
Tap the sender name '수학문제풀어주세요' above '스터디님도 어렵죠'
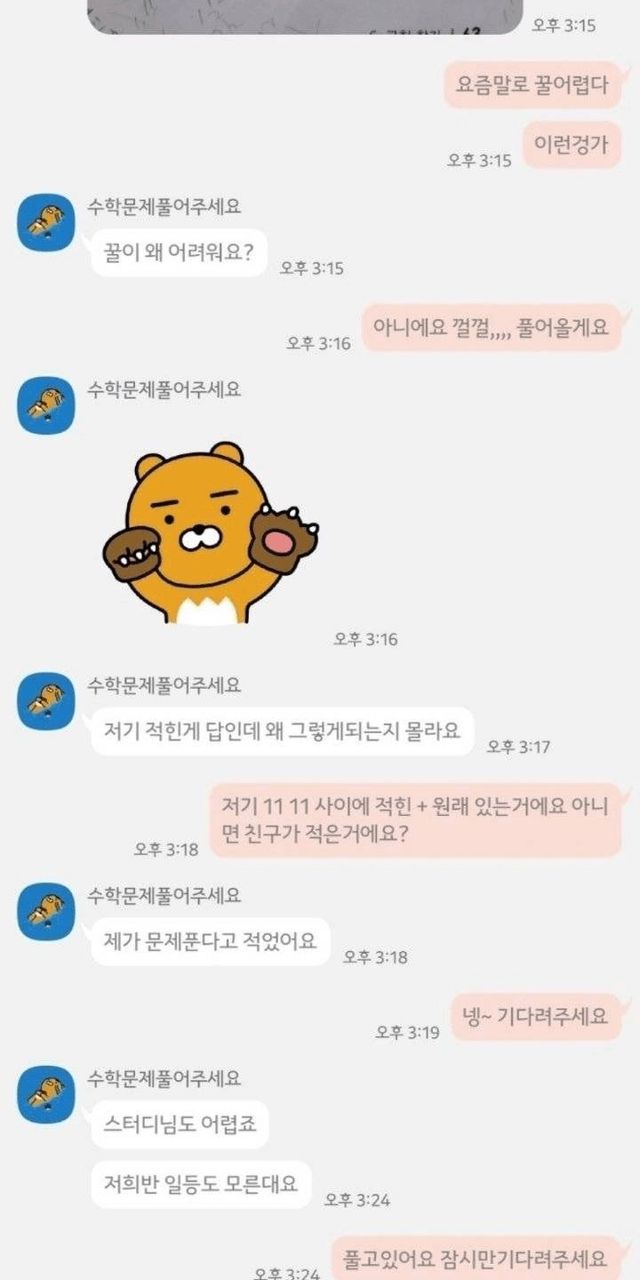coord(164,1079)
